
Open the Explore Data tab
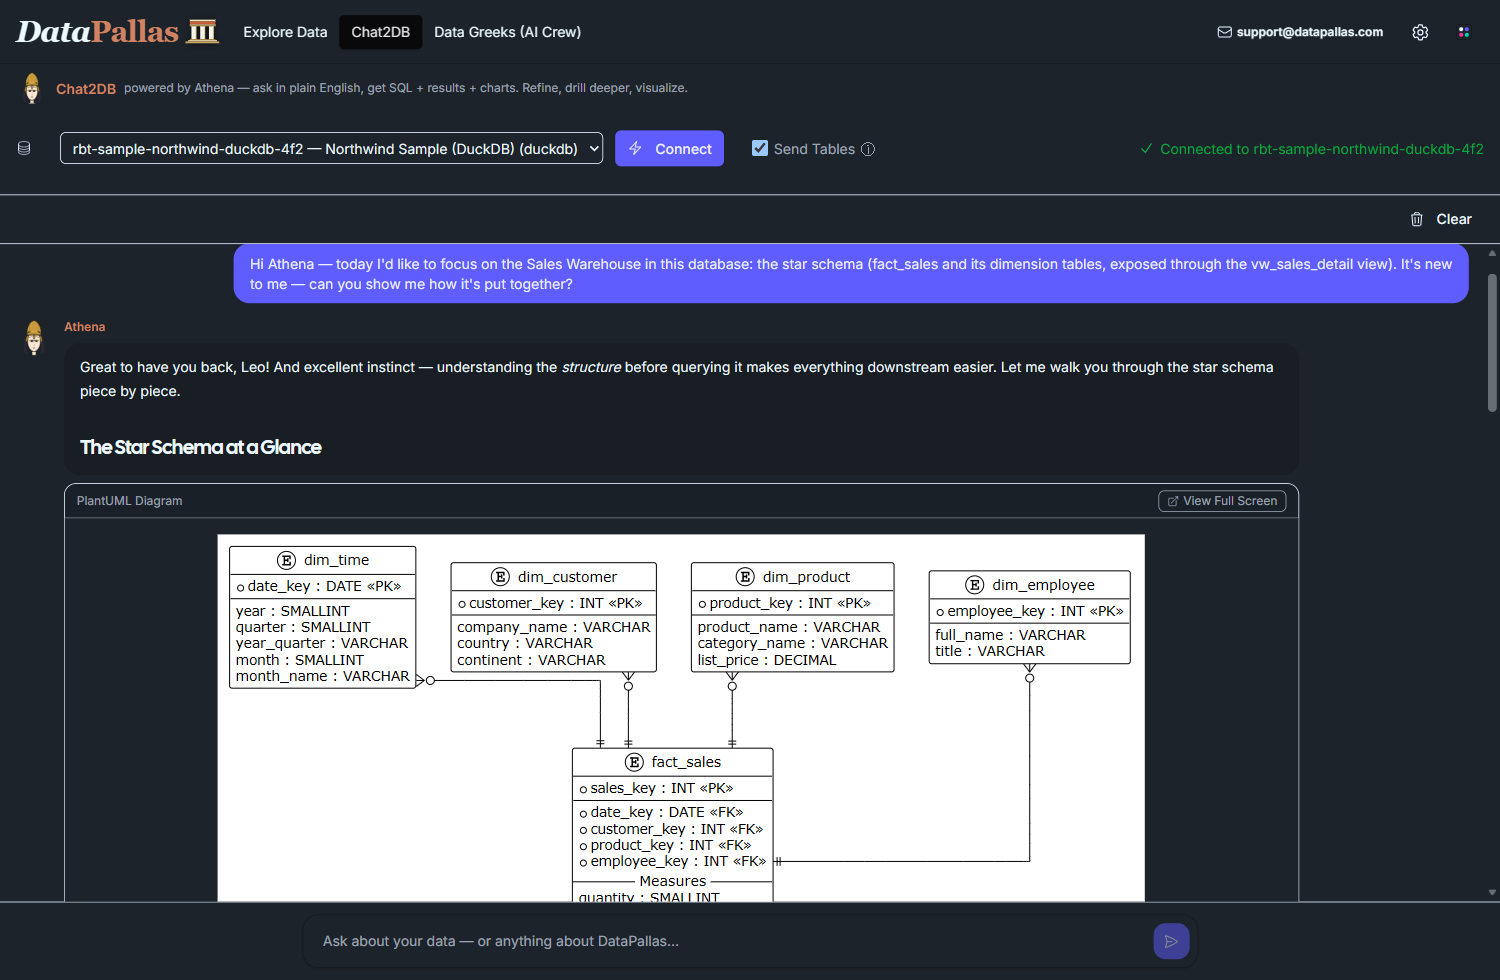click(x=285, y=32)
